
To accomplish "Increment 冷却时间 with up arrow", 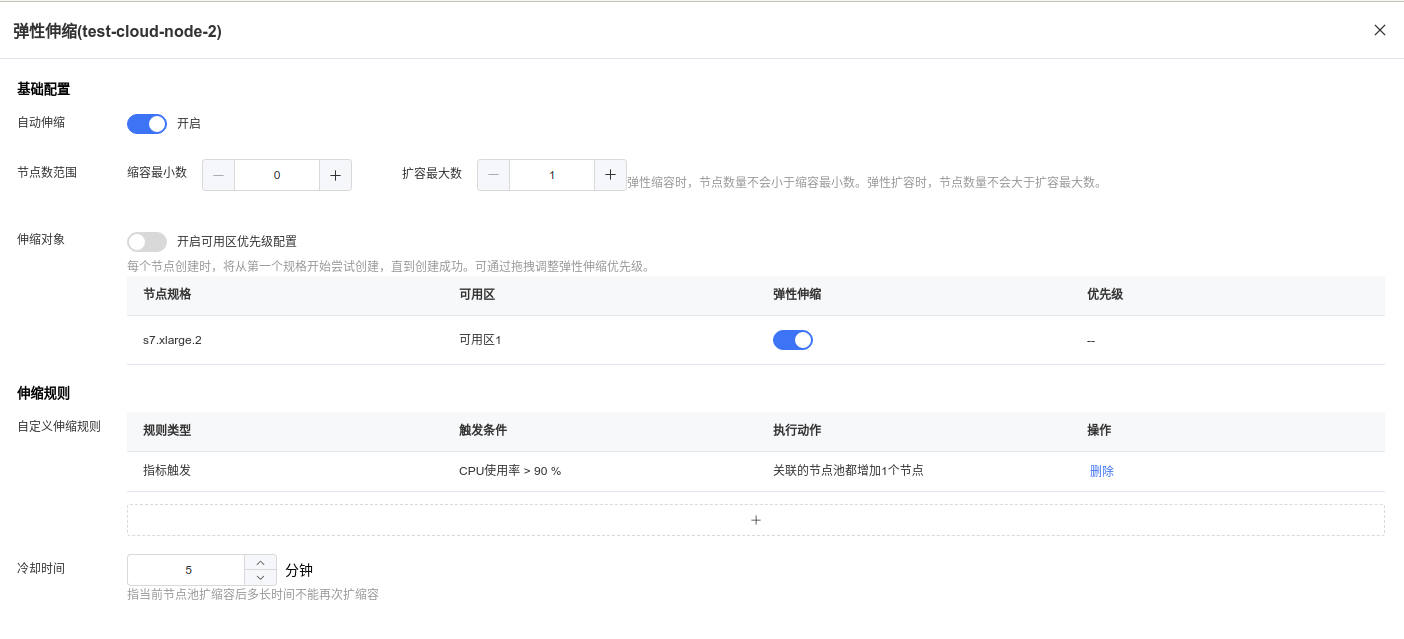I will (260, 563).
